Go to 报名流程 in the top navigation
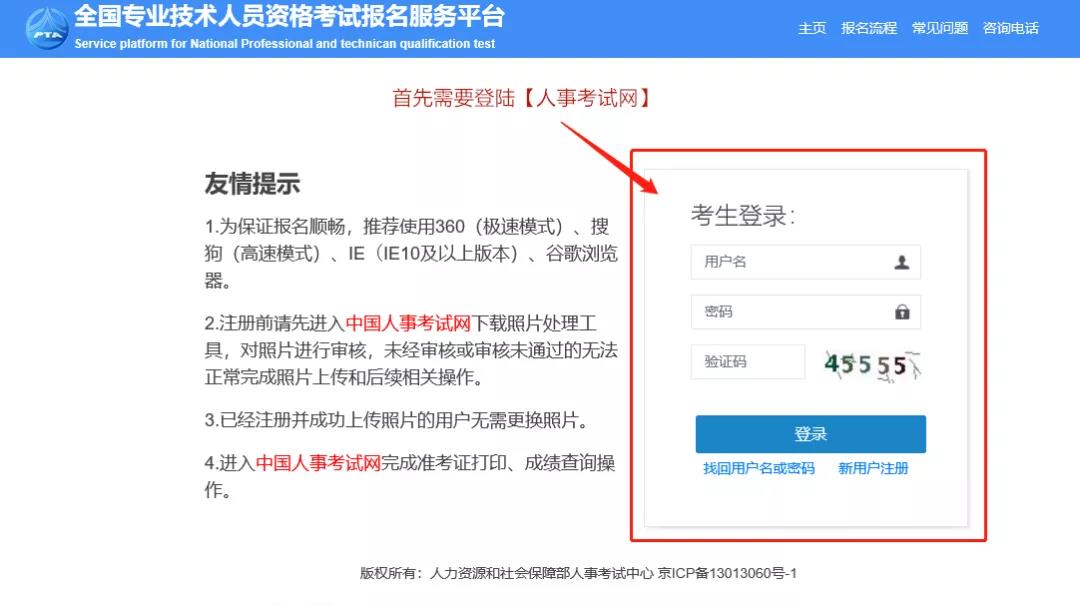1080x606 pixels. click(869, 28)
